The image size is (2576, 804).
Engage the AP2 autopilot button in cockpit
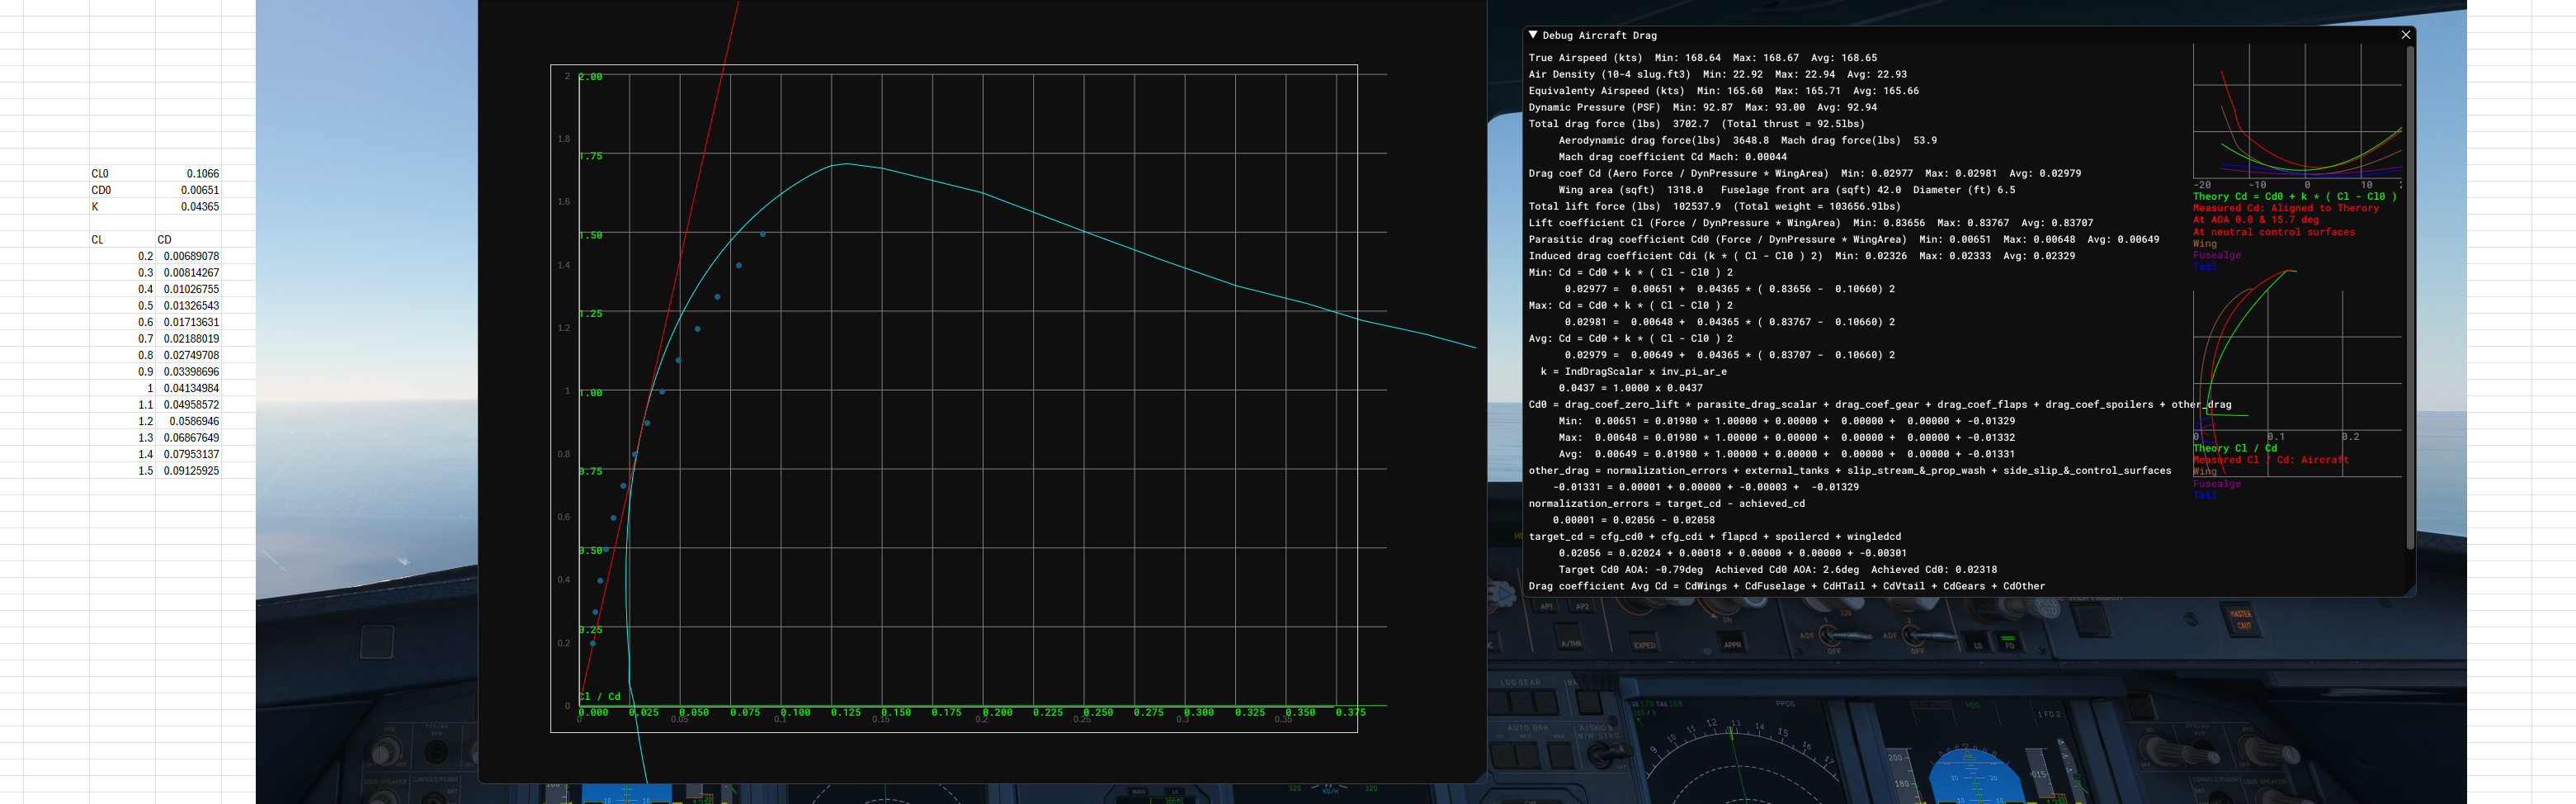tap(1582, 607)
